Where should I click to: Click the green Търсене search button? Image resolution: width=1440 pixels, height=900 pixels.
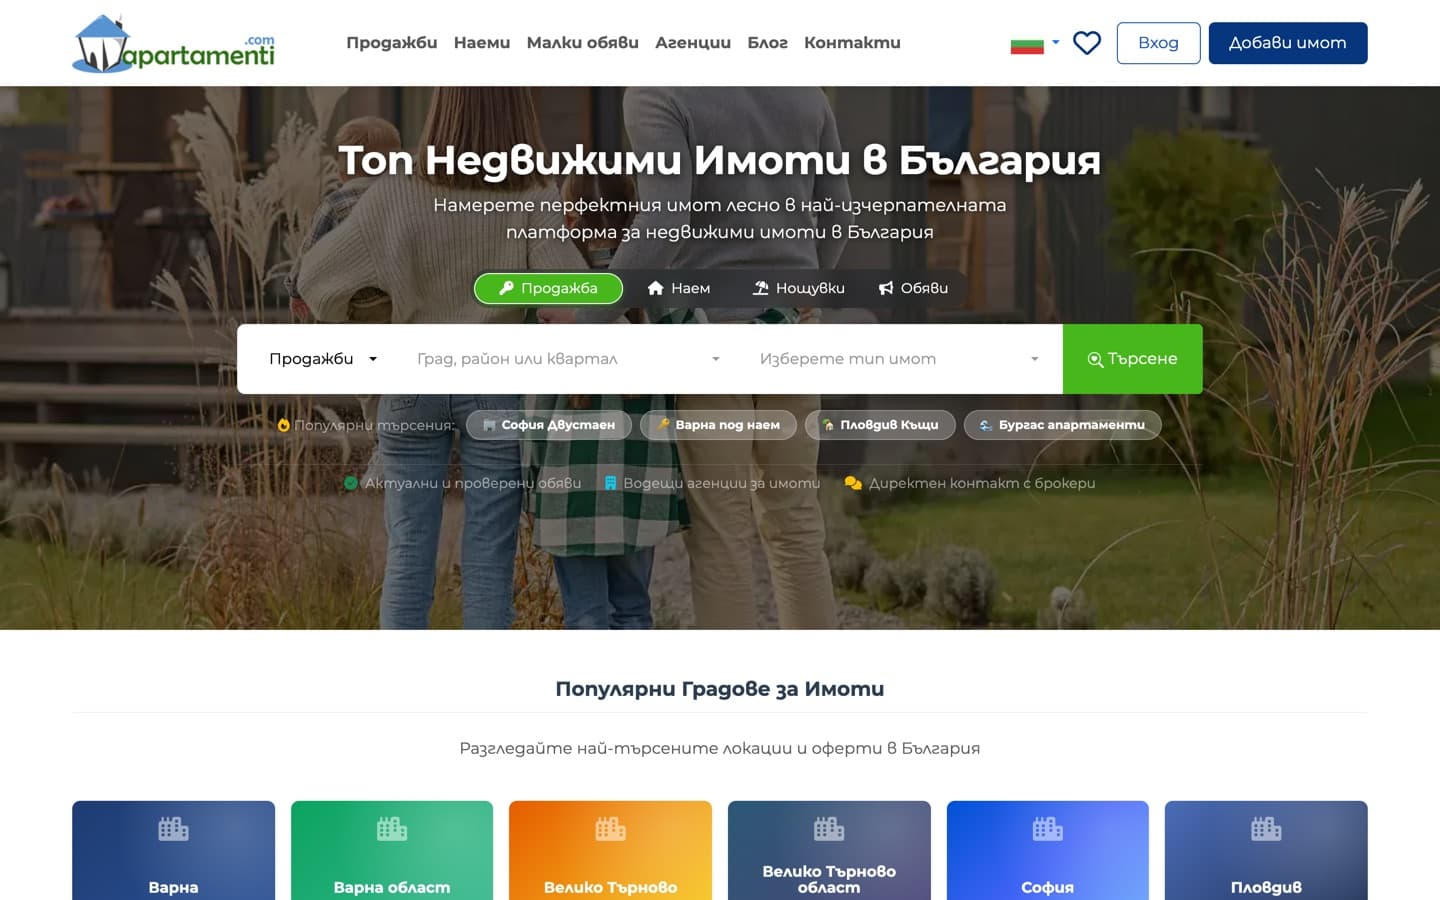pyautogui.click(x=1132, y=359)
